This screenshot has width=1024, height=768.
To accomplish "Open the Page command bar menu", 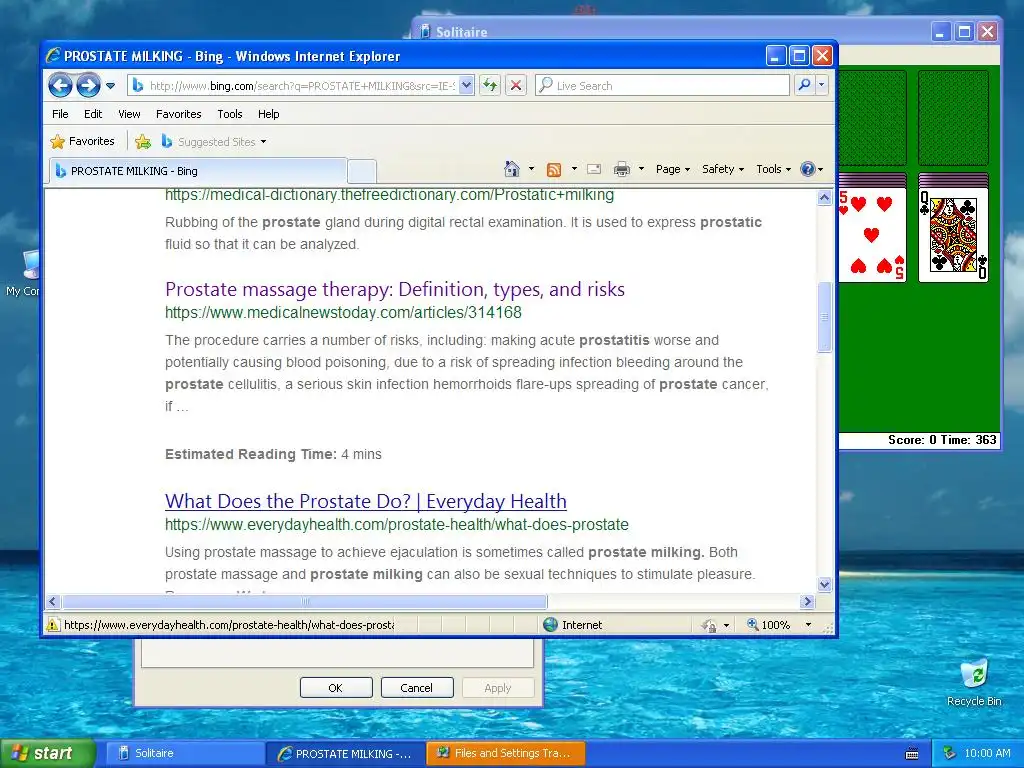I will pos(673,169).
